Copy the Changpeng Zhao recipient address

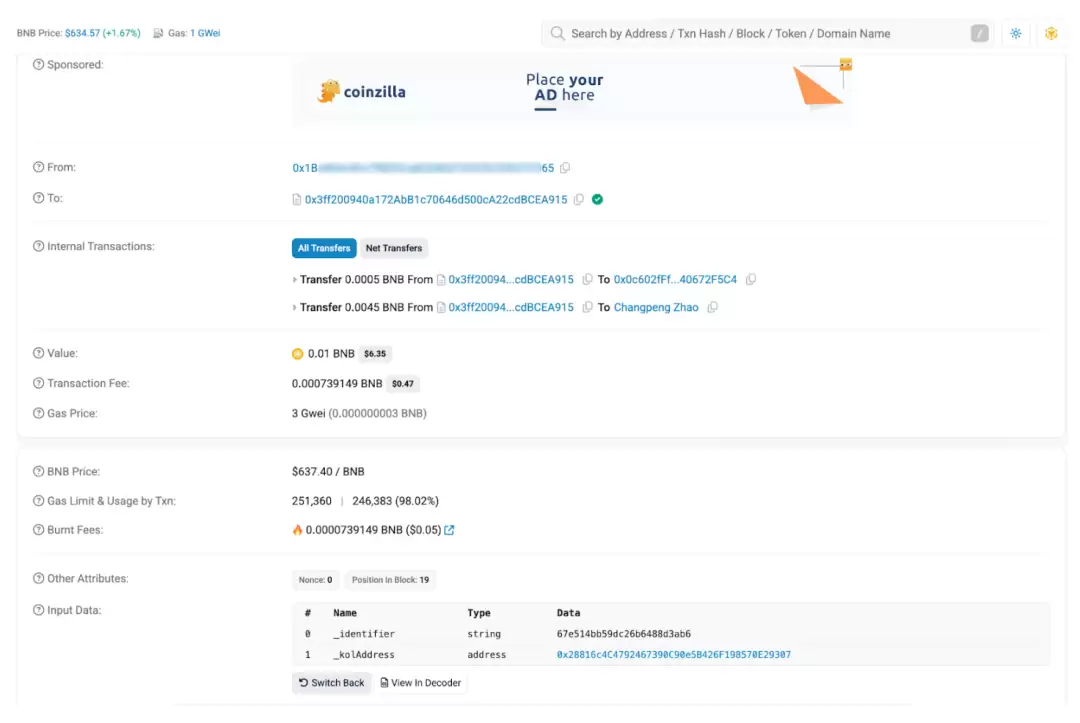pyautogui.click(x=712, y=307)
